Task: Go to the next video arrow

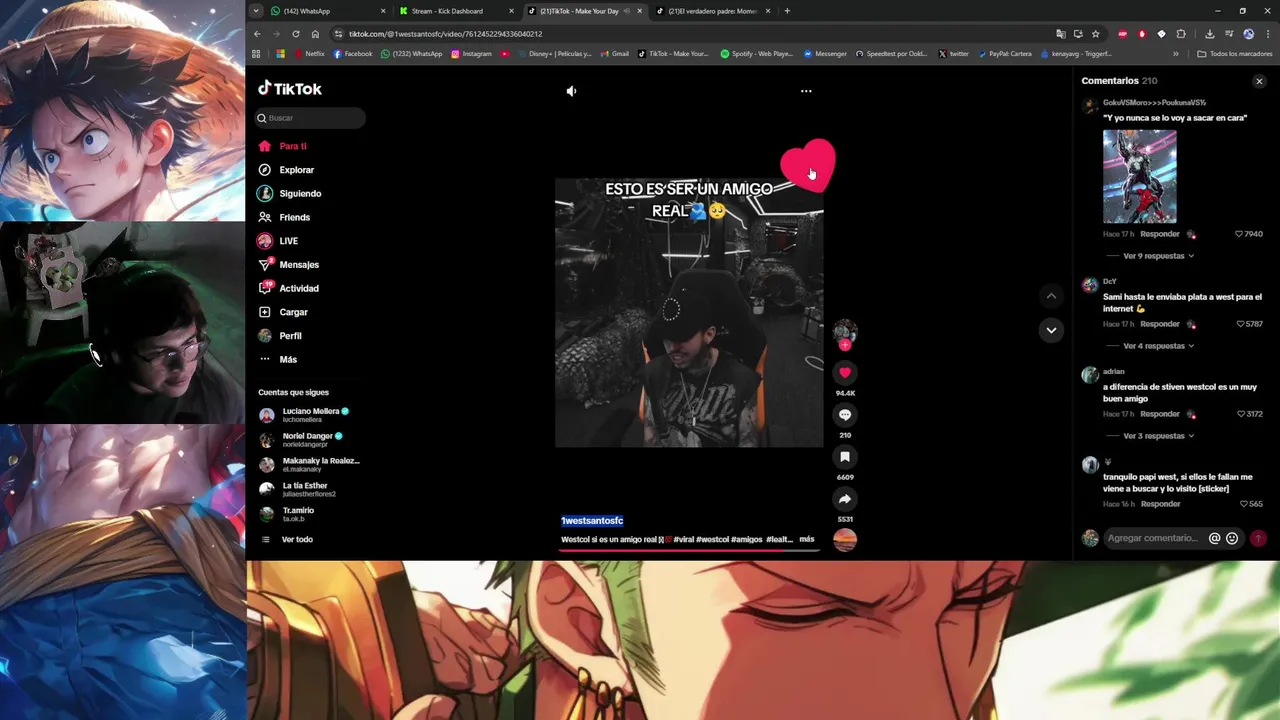Action: click(1051, 330)
